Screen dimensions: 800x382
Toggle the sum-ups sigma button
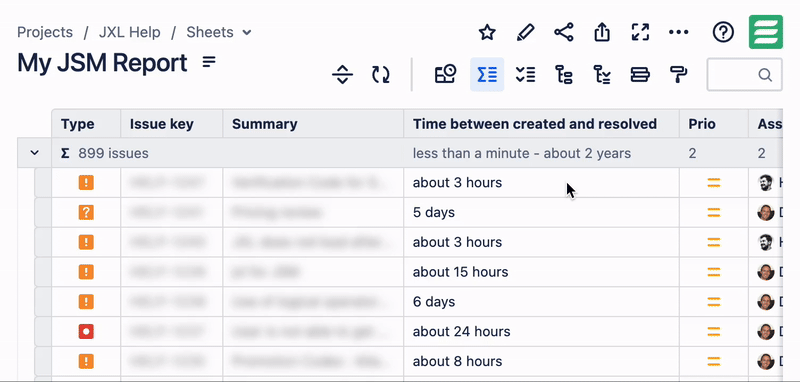(x=487, y=74)
